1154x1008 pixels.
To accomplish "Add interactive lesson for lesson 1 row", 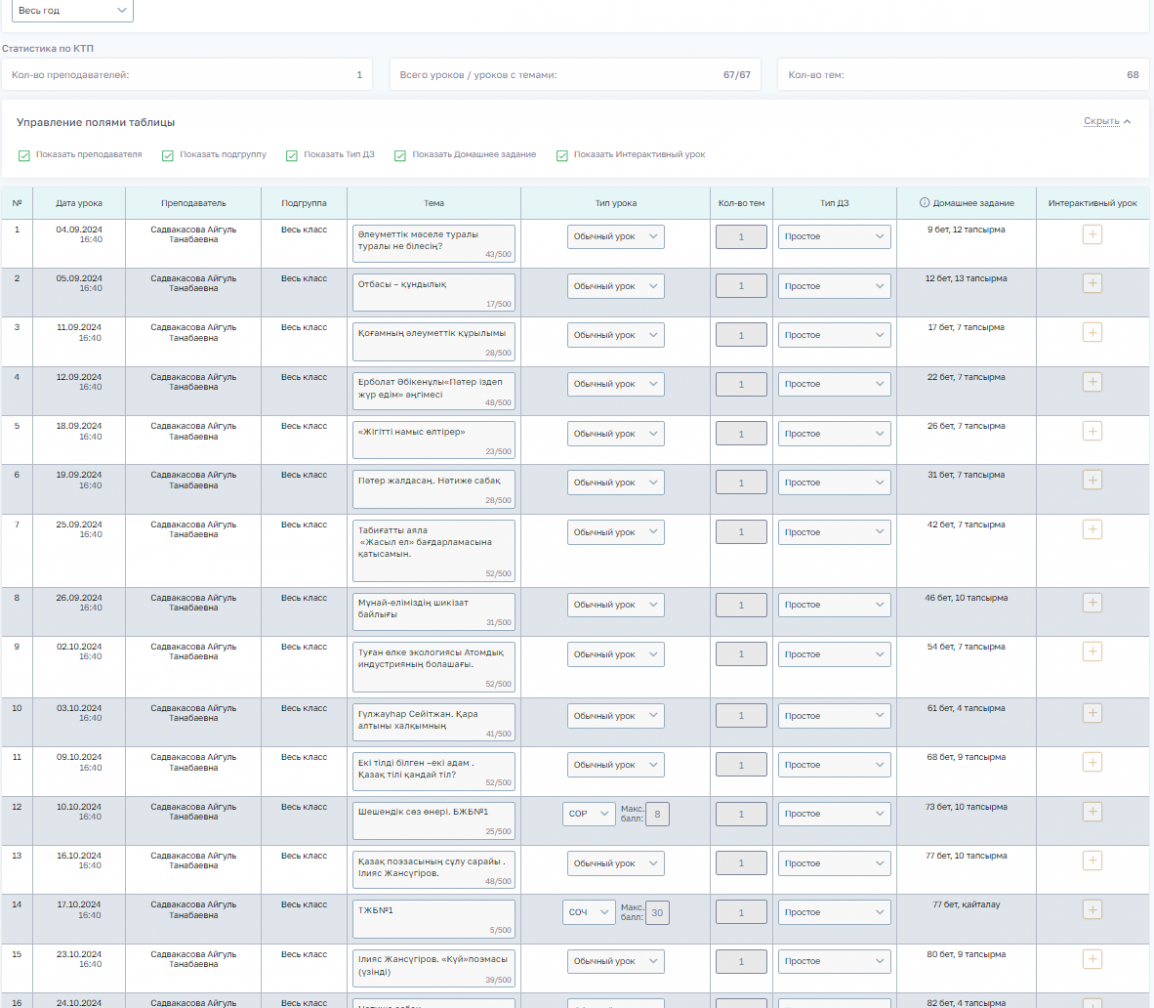I will [1092, 235].
